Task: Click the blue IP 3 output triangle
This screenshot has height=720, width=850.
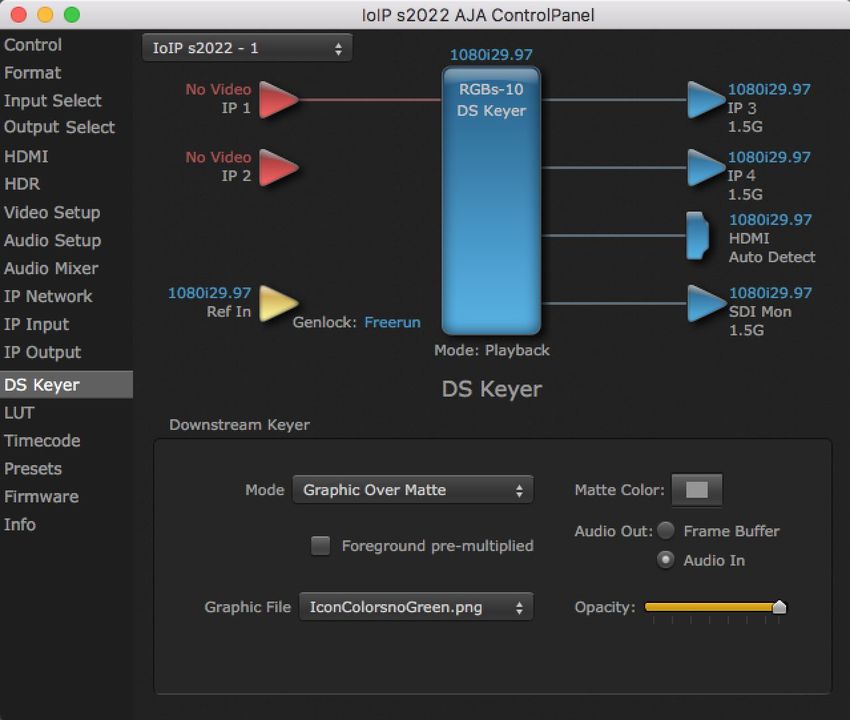Action: pyautogui.click(x=706, y=100)
